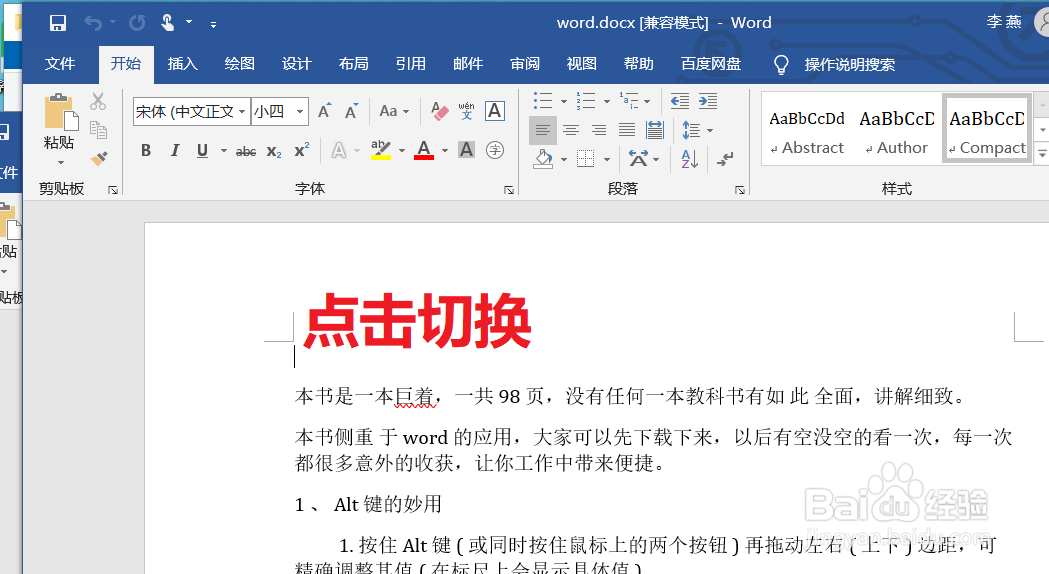Apply distributed alignment
The width and height of the screenshot is (1049, 574).
coord(655,130)
